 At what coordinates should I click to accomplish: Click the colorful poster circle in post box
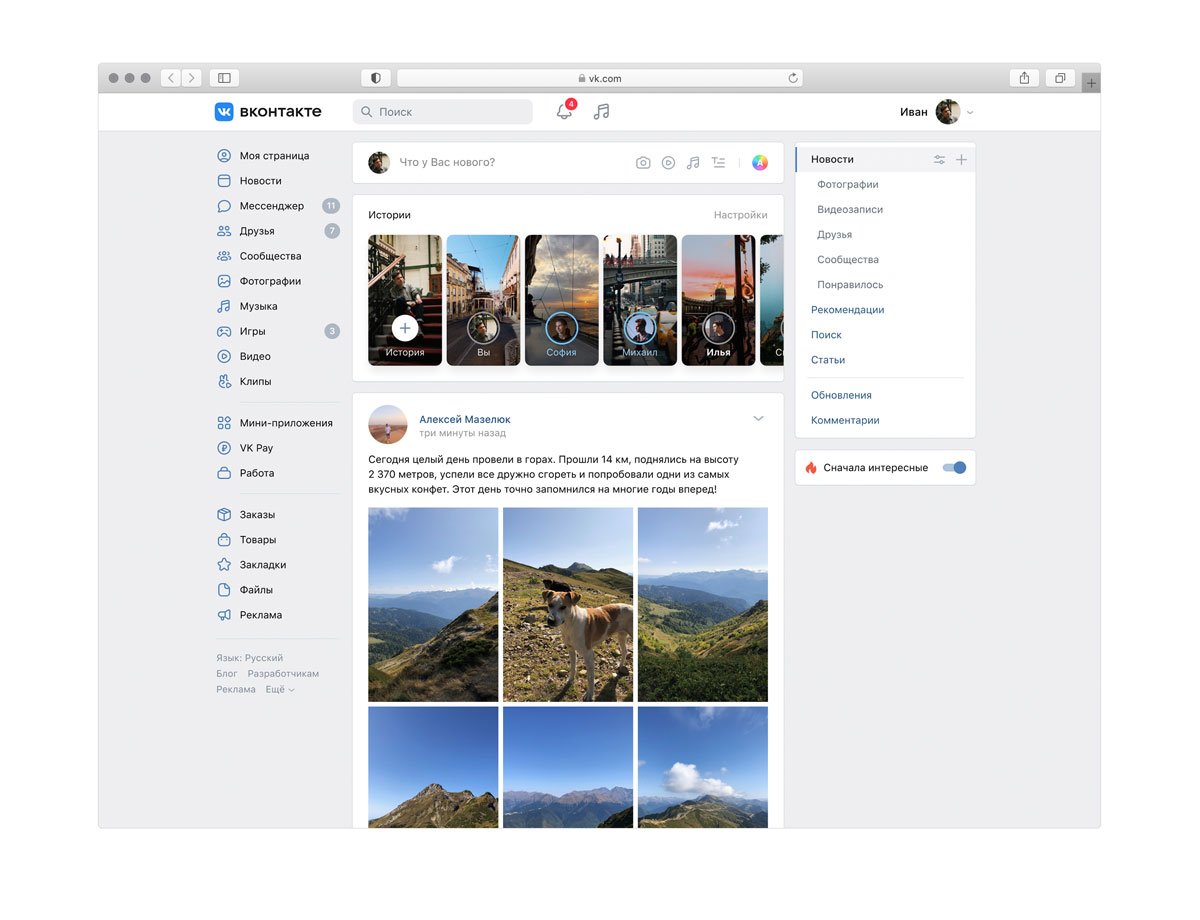pyautogui.click(x=760, y=163)
